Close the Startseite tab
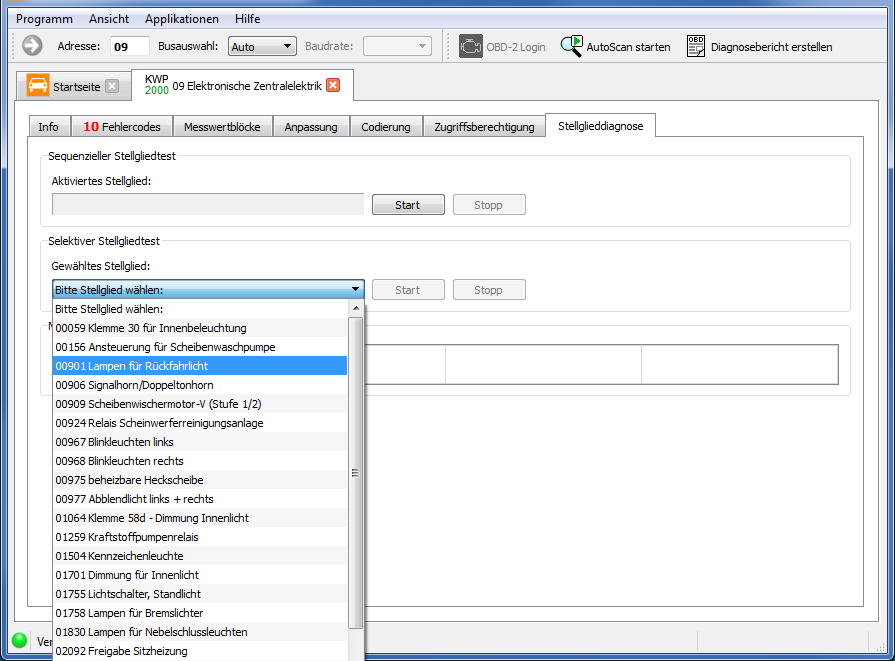Screen dimensions: 895x661 coord(112,86)
